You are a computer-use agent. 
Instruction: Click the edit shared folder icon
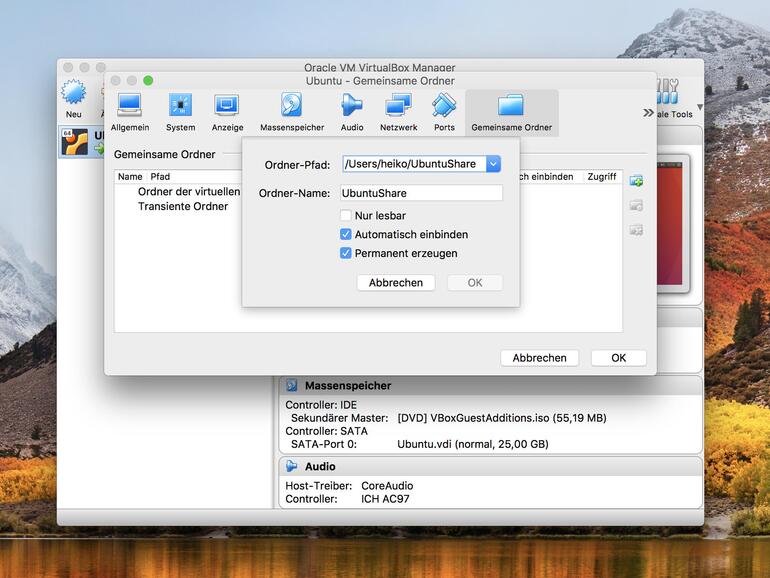tap(636, 205)
